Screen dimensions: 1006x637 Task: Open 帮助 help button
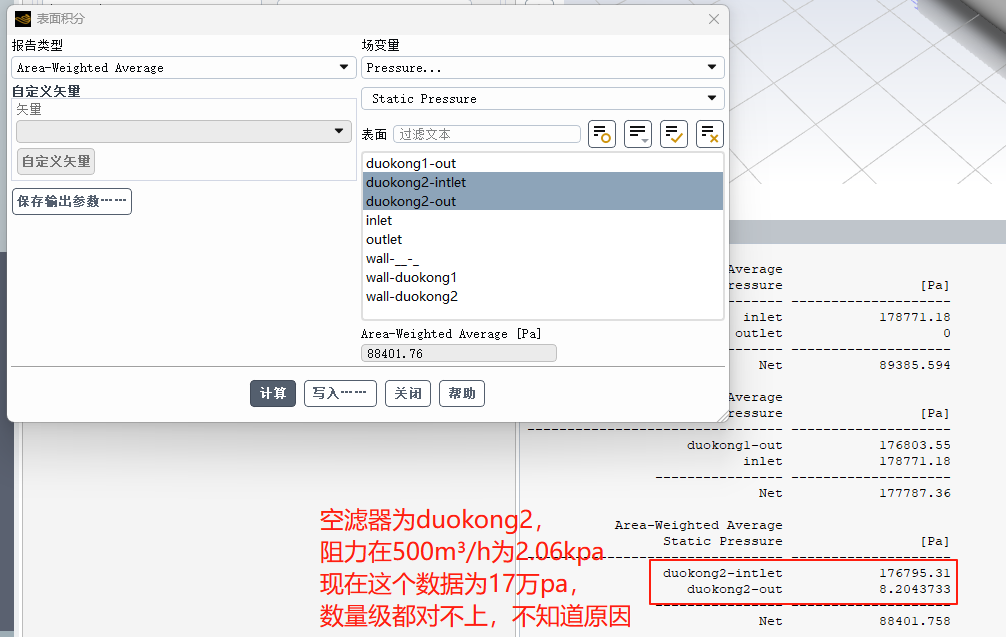[x=462, y=393]
